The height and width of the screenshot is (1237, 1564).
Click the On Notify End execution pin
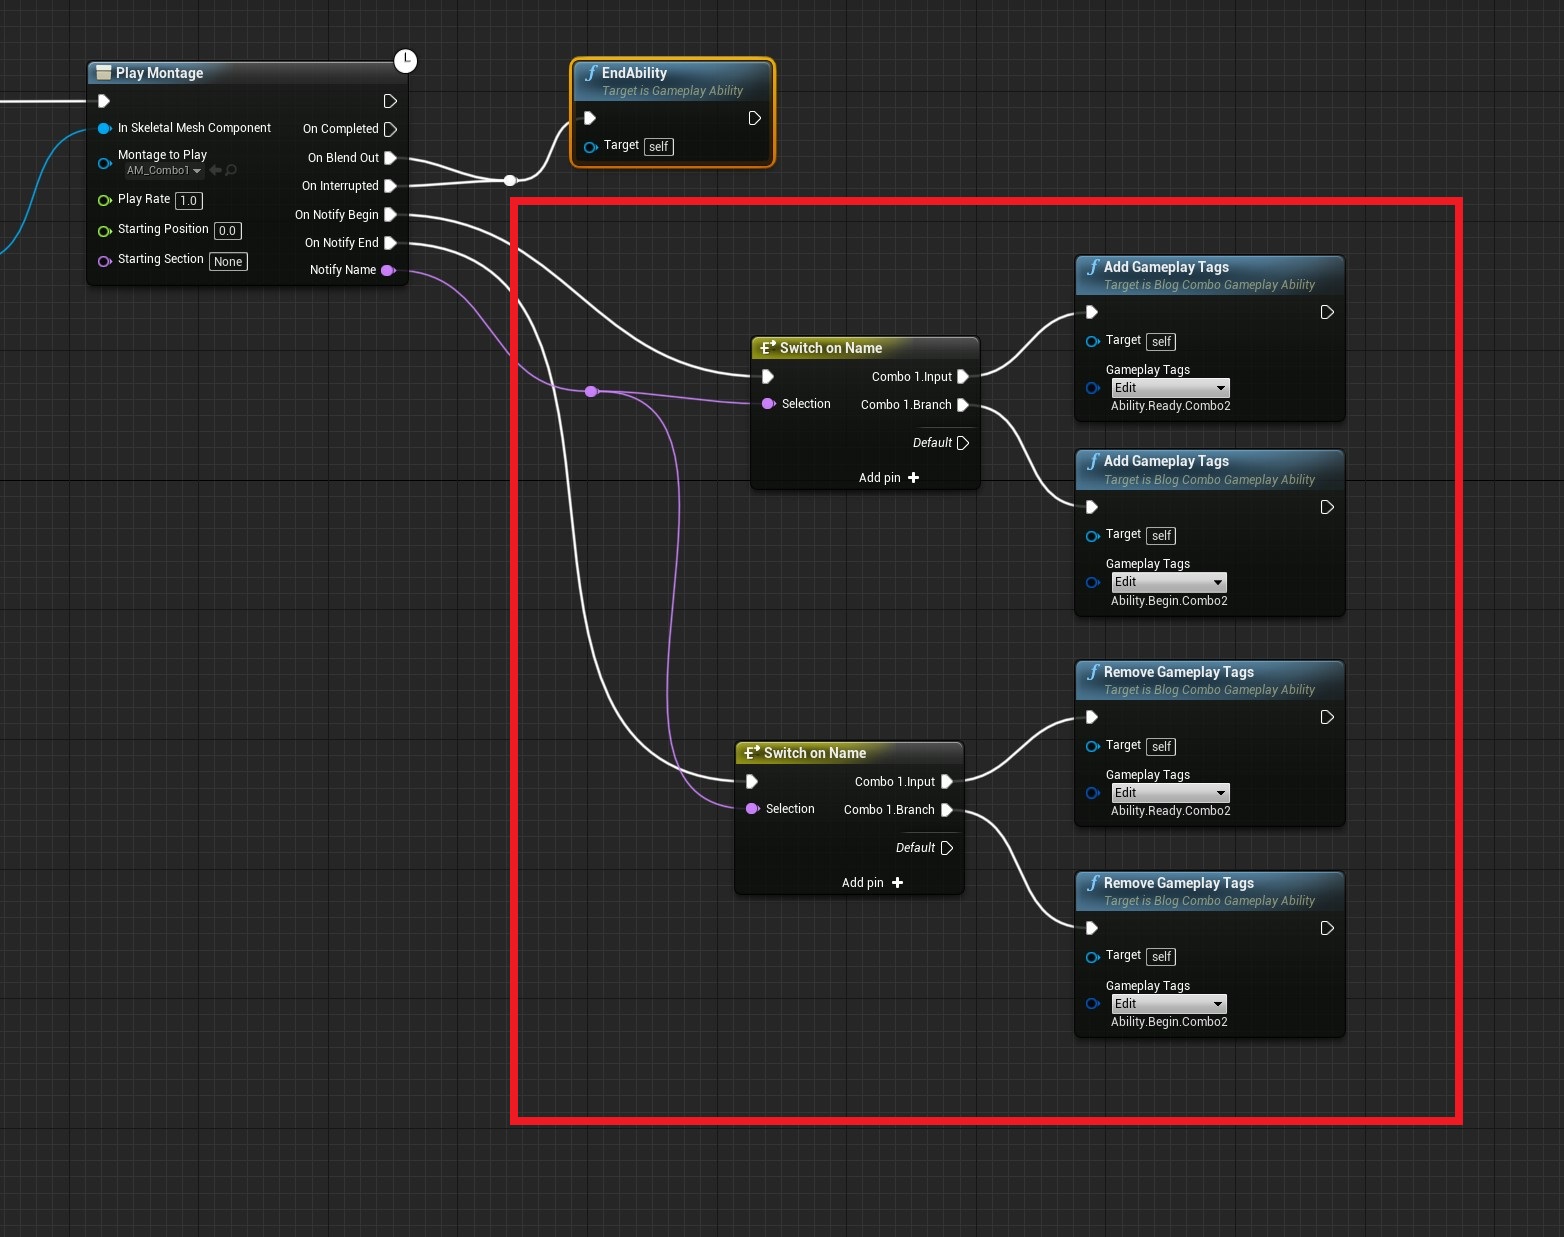click(390, 243)
